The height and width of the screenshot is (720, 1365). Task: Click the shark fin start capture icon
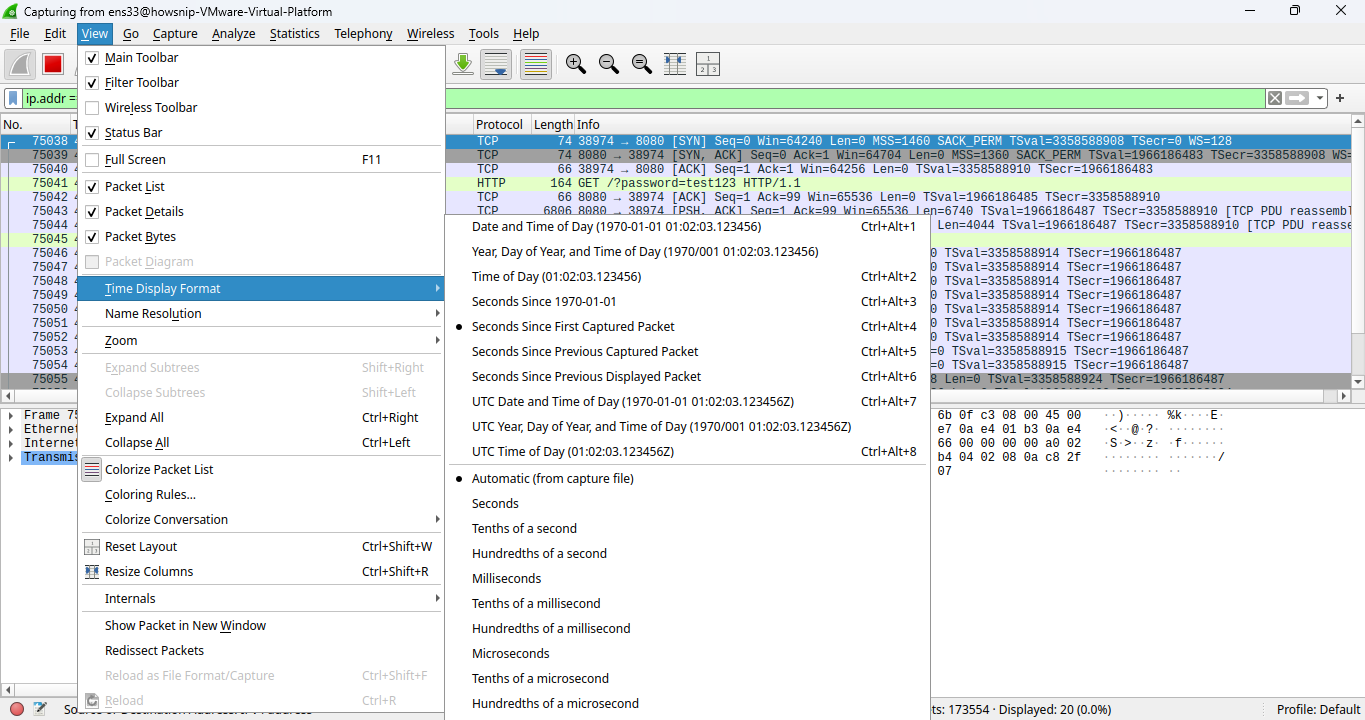click(x=21, y=64)
